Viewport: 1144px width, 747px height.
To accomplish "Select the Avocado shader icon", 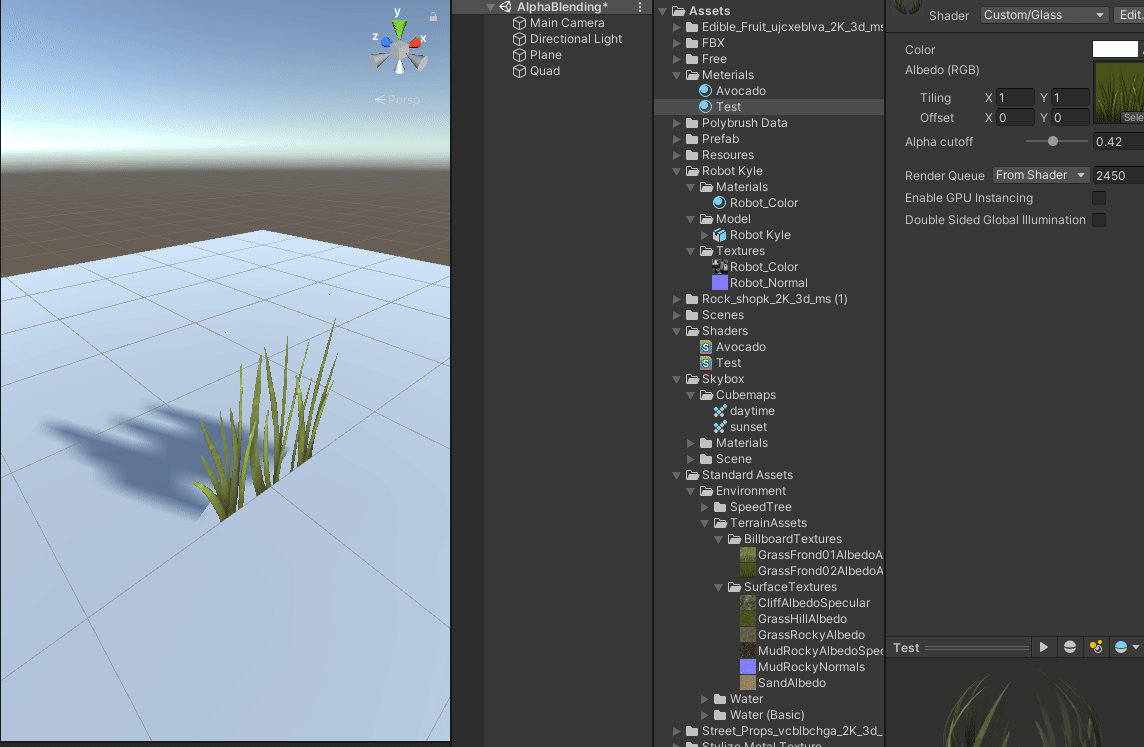I will pos(706,347).
